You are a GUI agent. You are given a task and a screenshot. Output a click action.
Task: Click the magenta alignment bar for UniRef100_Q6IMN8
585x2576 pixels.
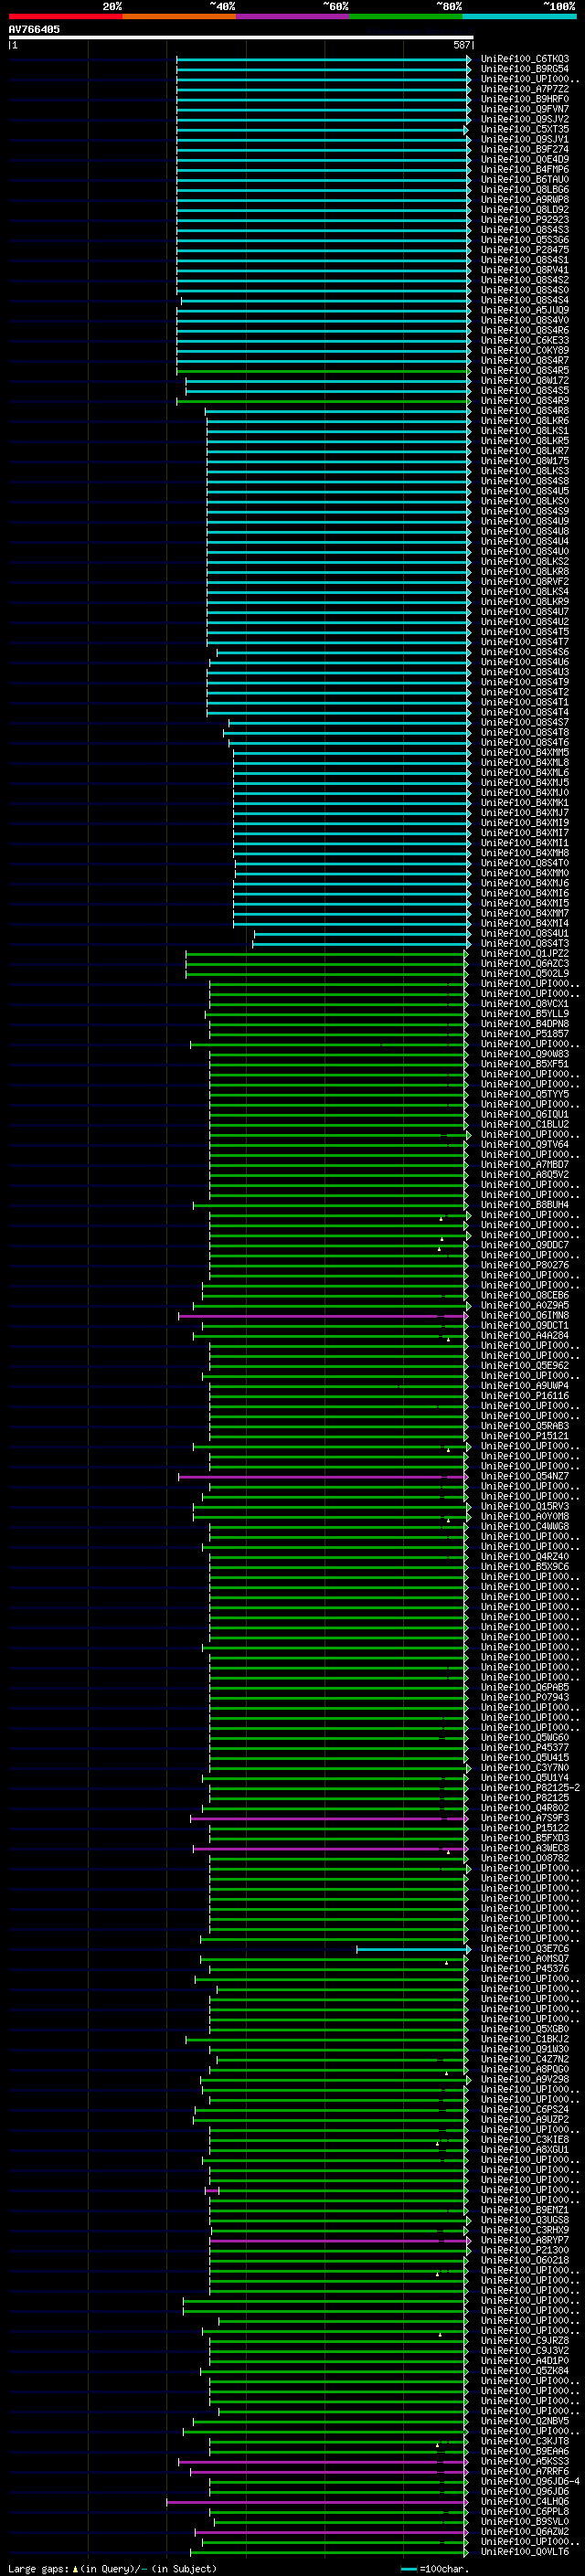[x=323, y=1316]
